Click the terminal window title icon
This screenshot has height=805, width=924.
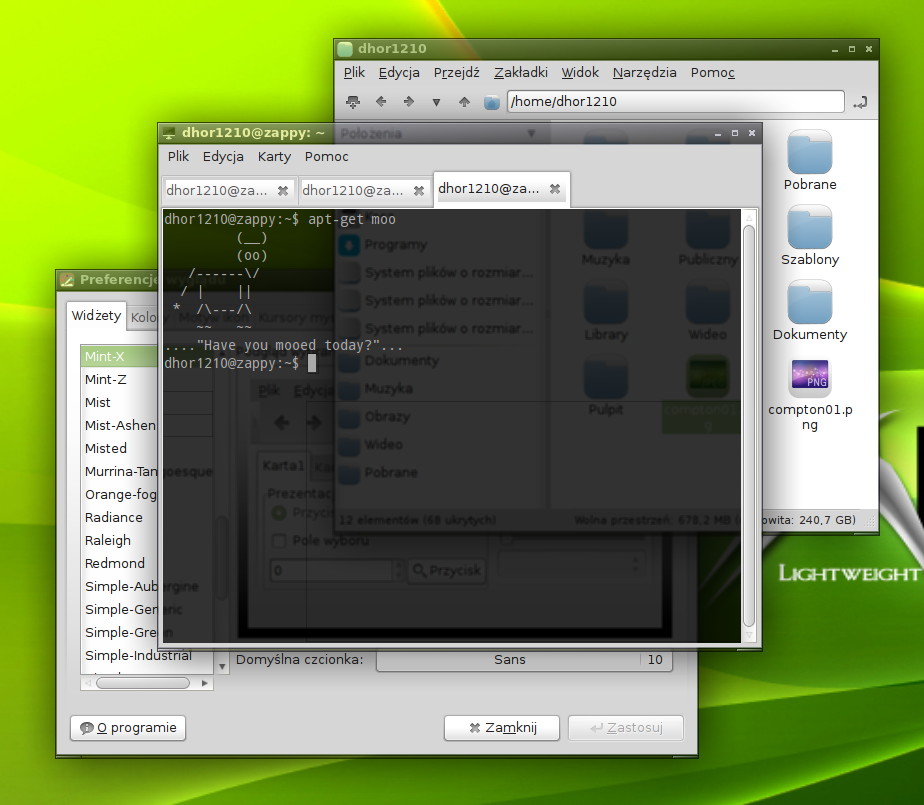pyautogui.click(x=170, y=133)
